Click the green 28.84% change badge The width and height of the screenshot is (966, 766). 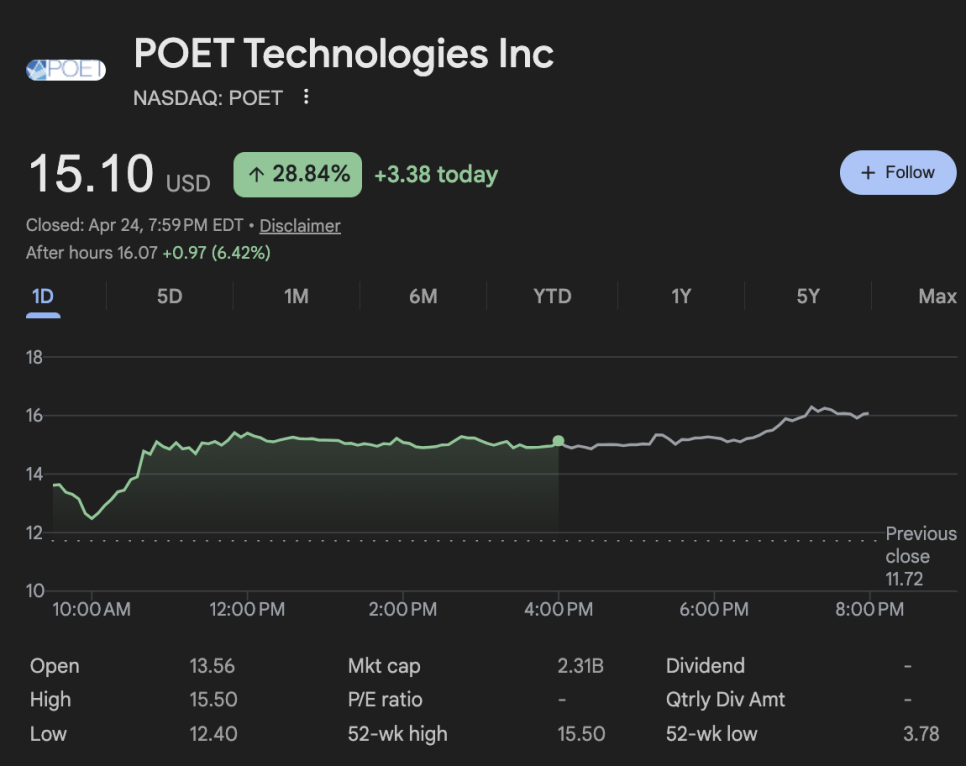[297, 175]
